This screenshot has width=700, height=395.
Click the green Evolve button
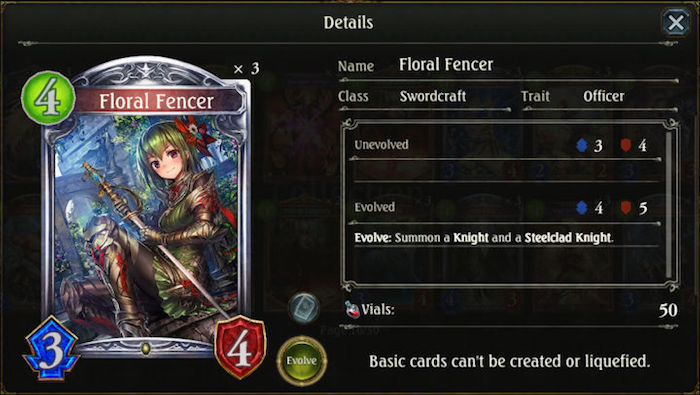302,361
